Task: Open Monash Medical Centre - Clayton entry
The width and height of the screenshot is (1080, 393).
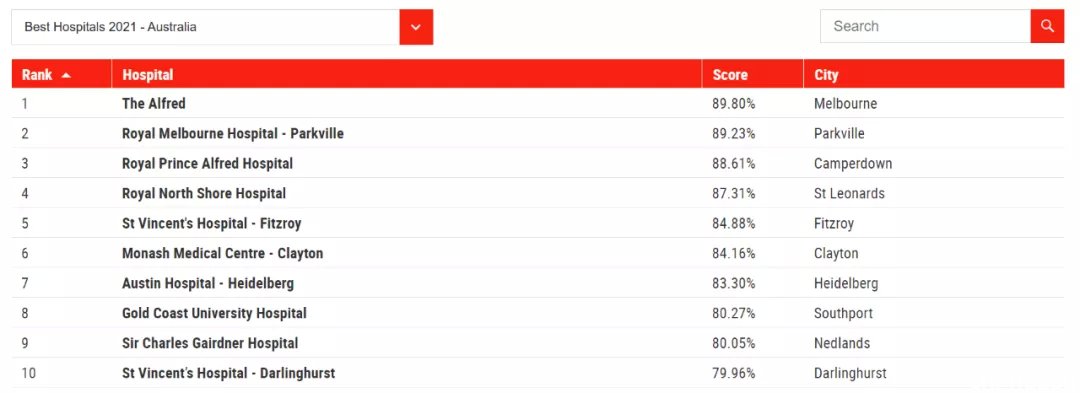Action: click(x=222, y=253)
